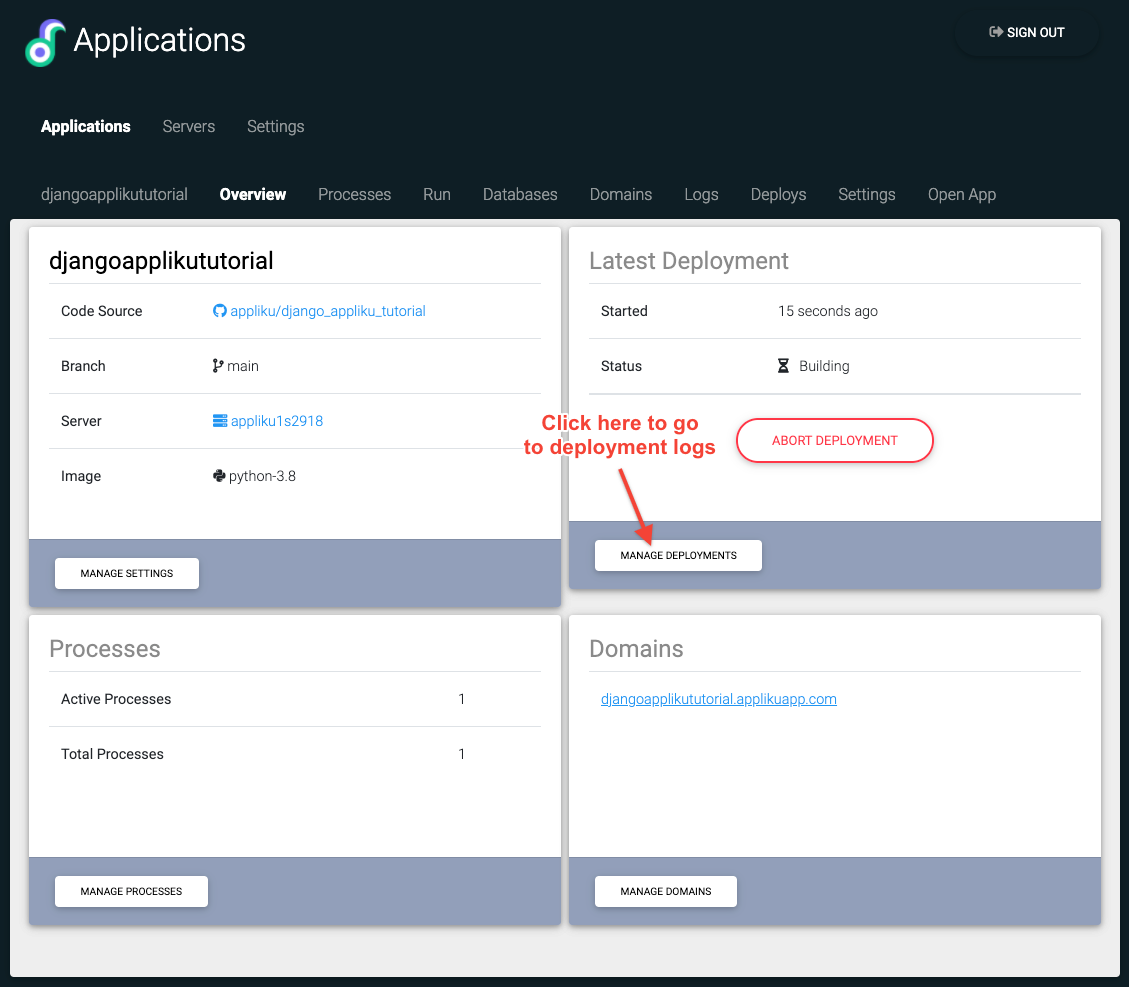Switch to the Deploys tab
Viewport: 1129px width, 987px height.
(778, 194)
